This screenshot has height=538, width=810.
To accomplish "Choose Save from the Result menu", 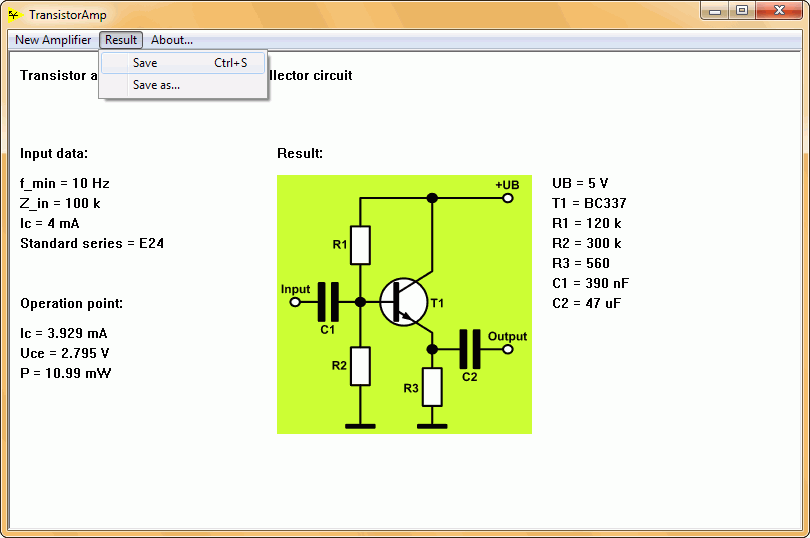I will [183, 63].
